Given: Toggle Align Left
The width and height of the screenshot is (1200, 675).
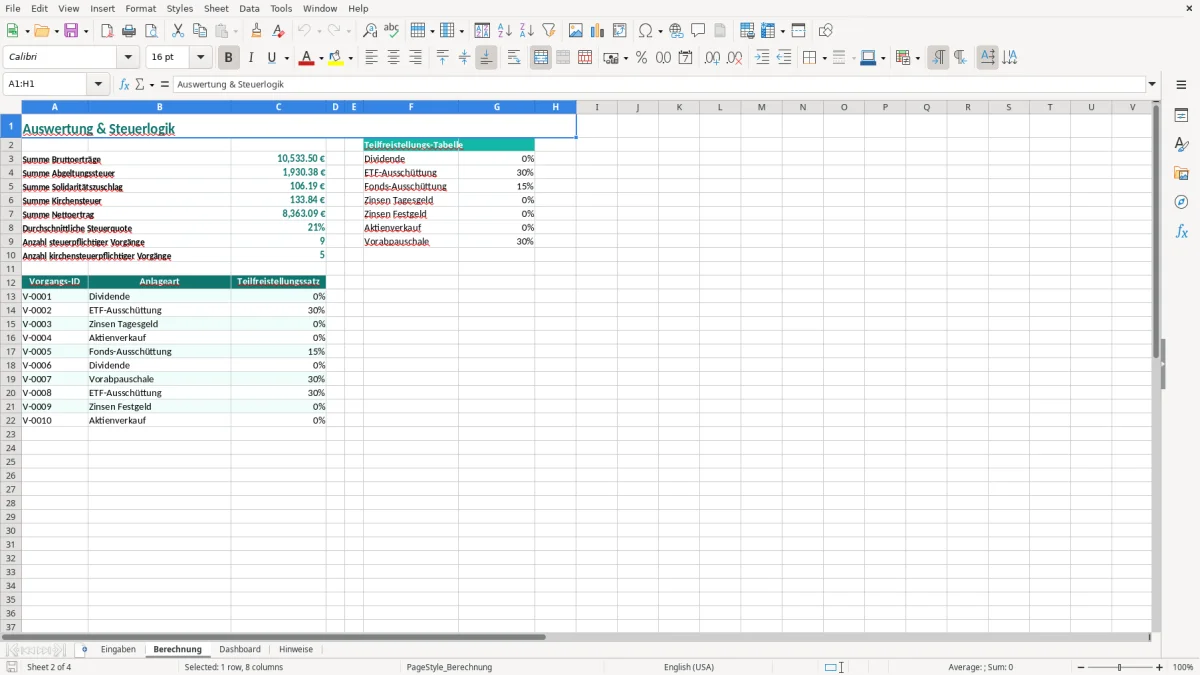Looking at the screenshot, I should (372, 58).
